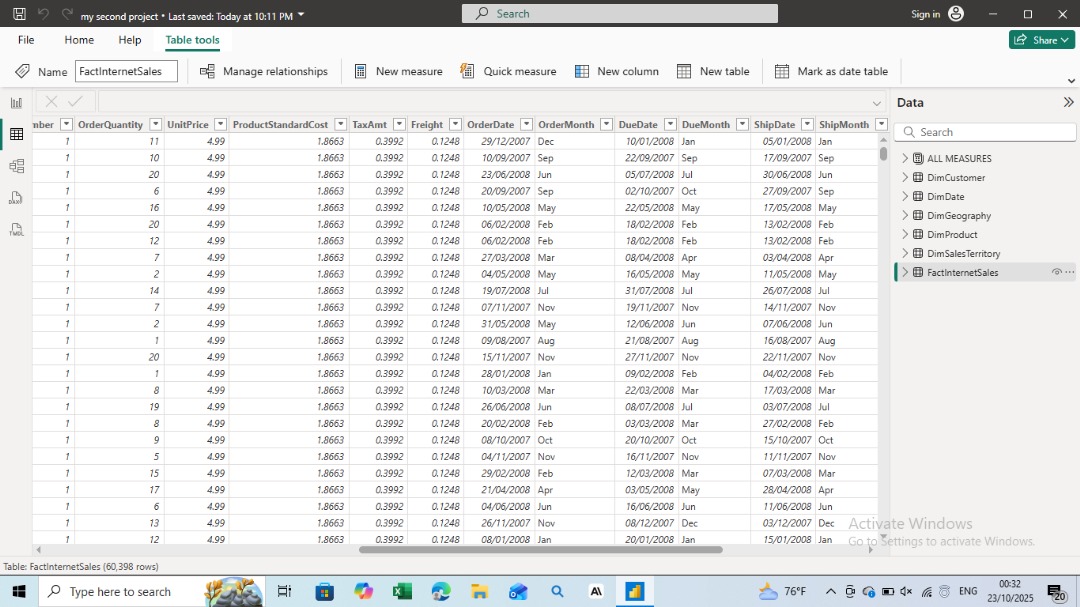Open ProductStandardCost column filter dropdown
This screenshot has height=607, width=1080.
(340, 124)
